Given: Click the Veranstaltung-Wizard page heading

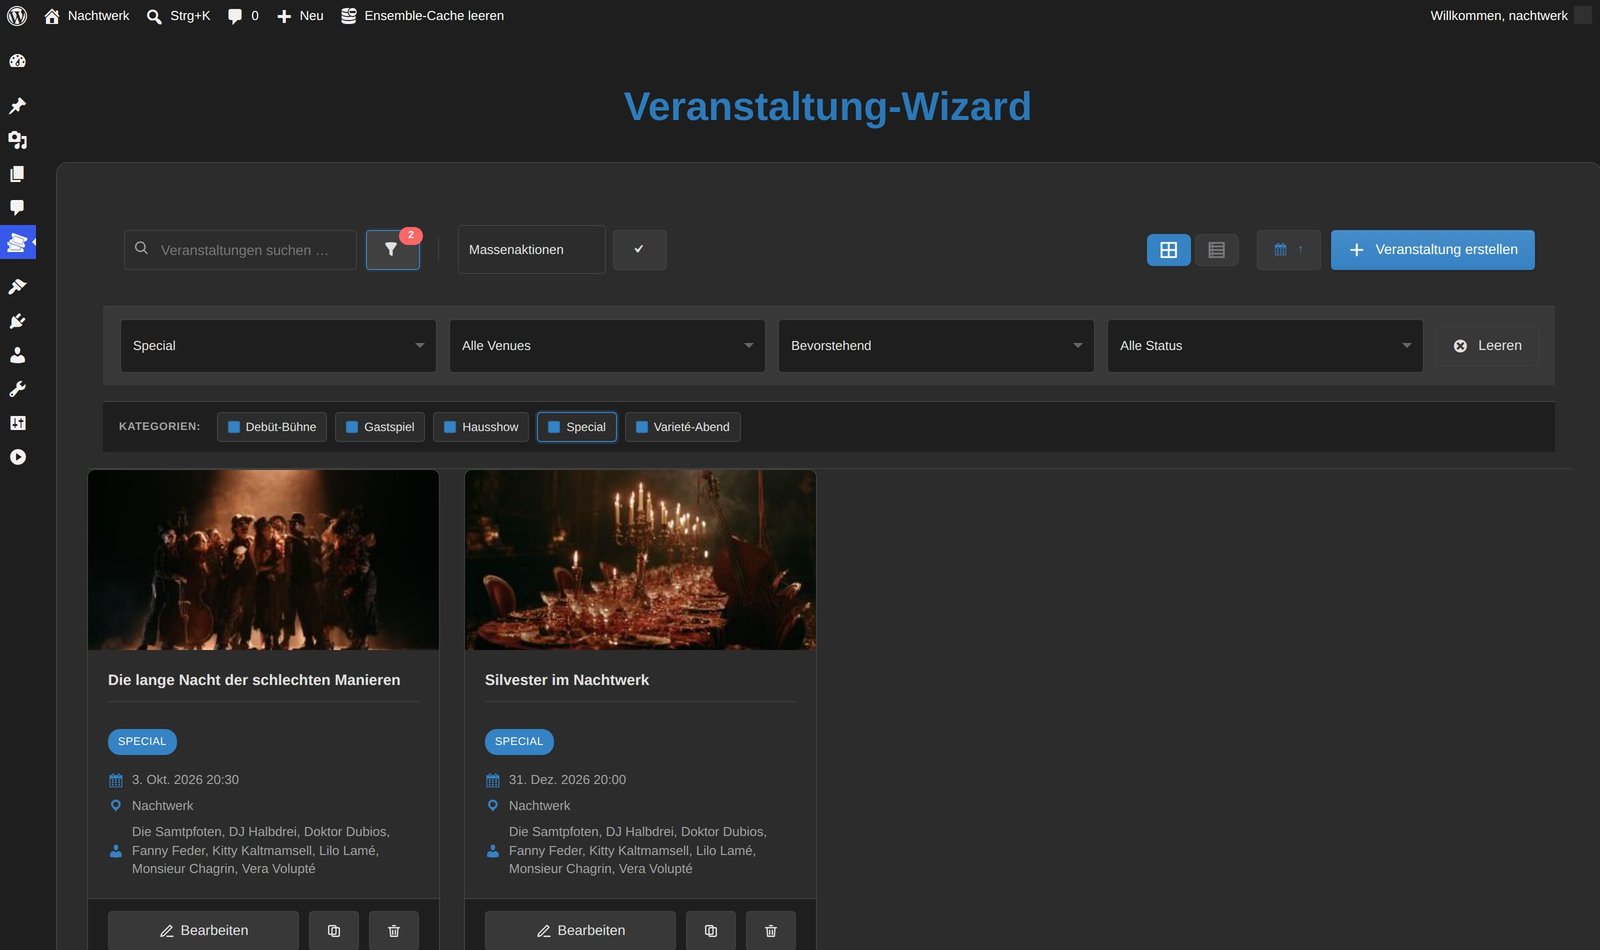Looking at the screenshot, I should coord(827,107).
